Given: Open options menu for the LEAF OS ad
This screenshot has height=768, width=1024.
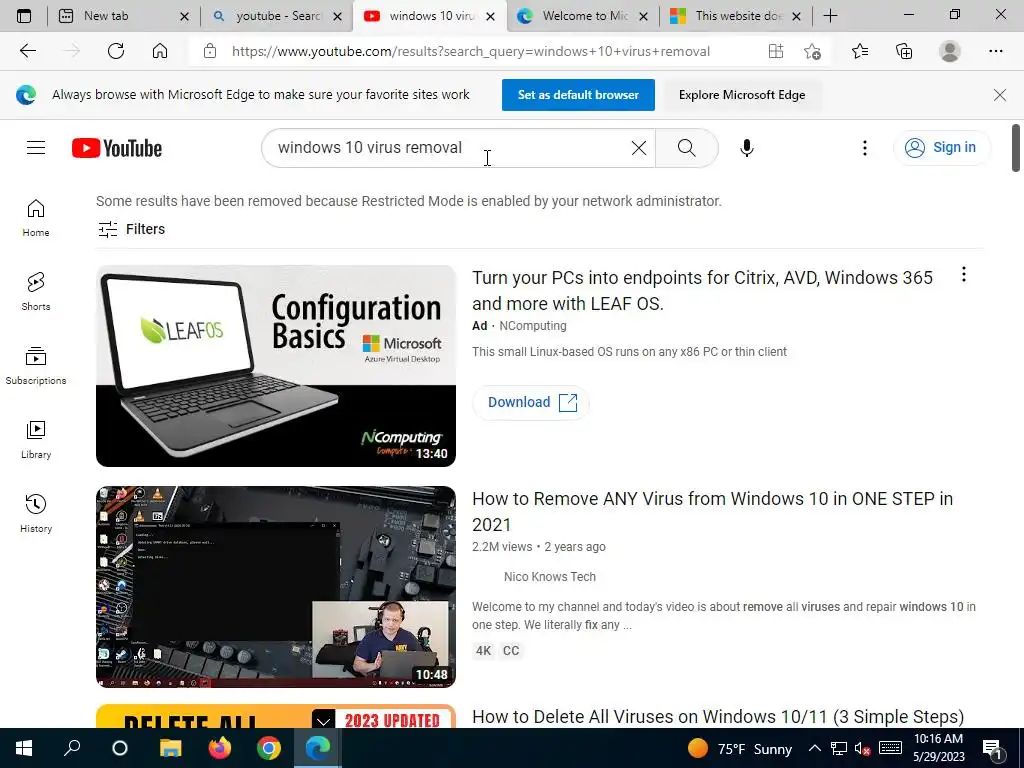Looking at the screenshot, I should tap(963, 275).
